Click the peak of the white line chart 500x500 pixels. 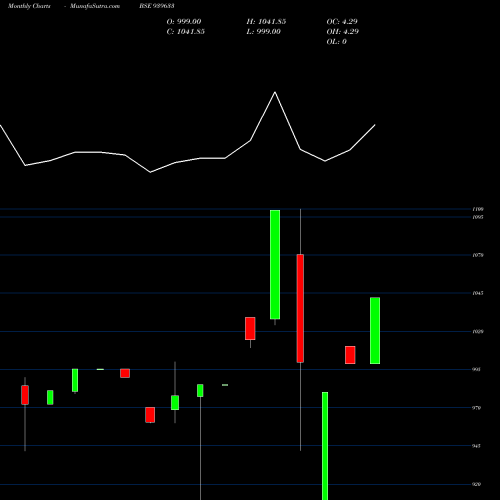(275, 92)
